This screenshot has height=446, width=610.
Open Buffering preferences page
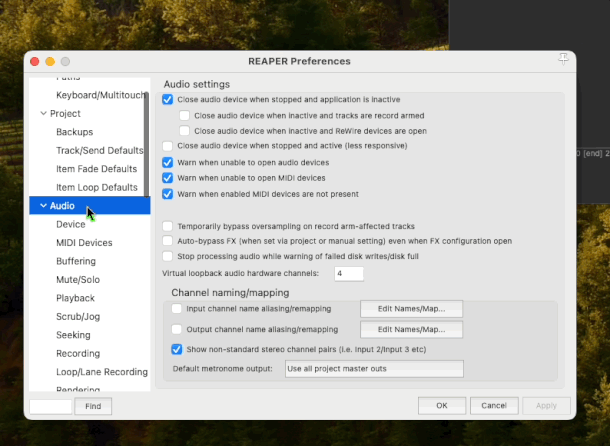click(x=76, y=261)
